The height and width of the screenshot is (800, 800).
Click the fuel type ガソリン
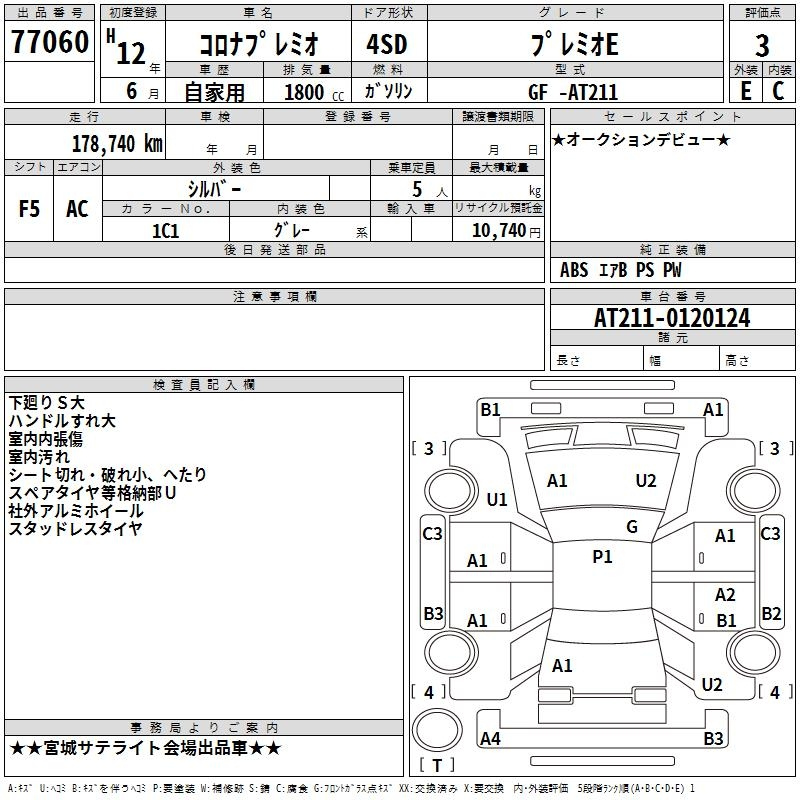click(388, 91)
